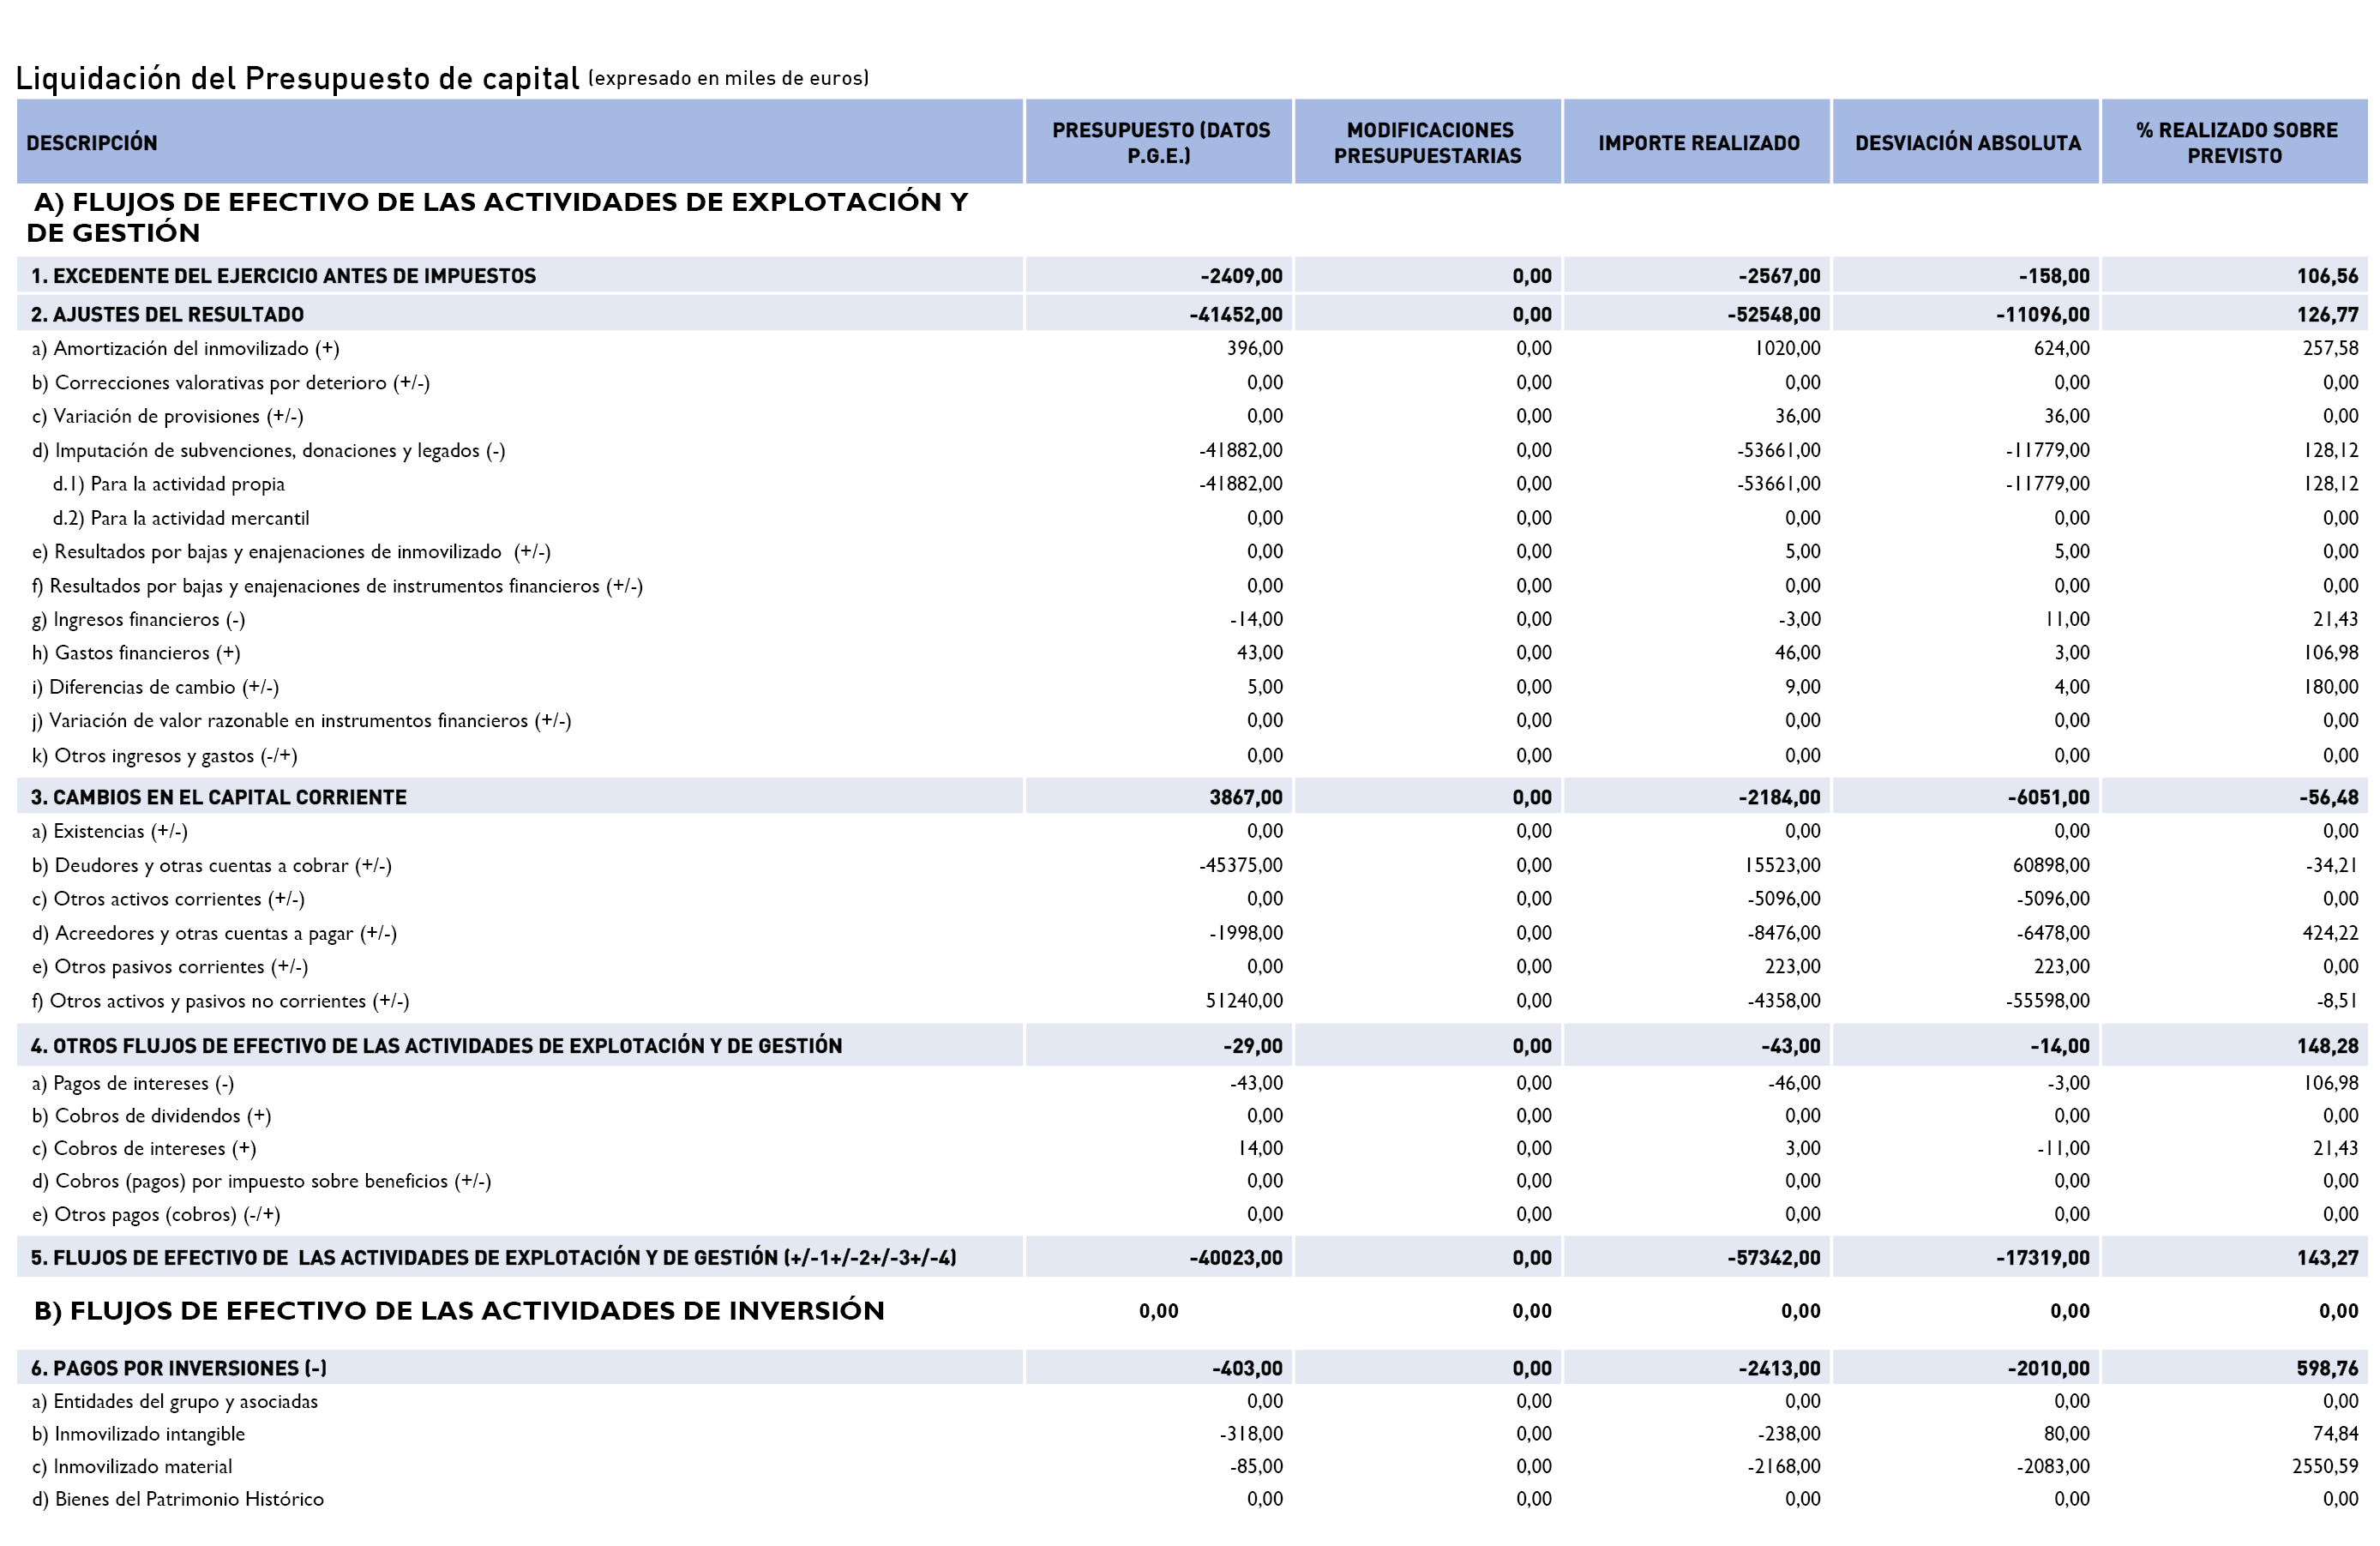Click the IMPORTE REALIZADO column header
The height and width of the screenshot is (1546, 2380).
point(1697,142)
